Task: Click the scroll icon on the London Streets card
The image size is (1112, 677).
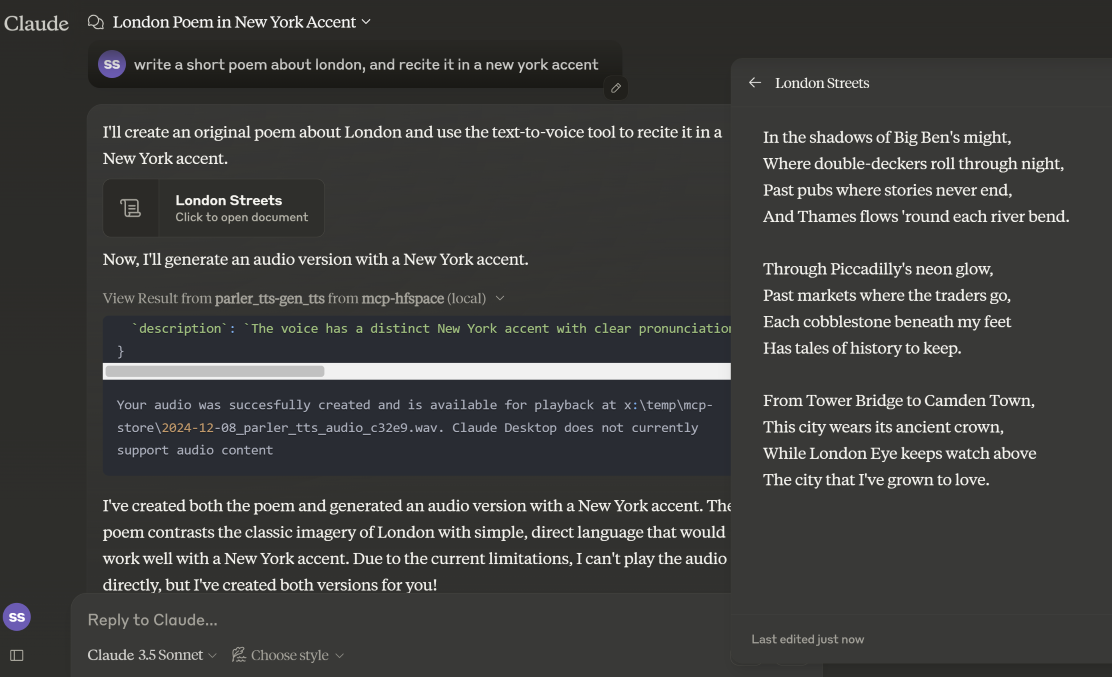Action: coord(130,207)
